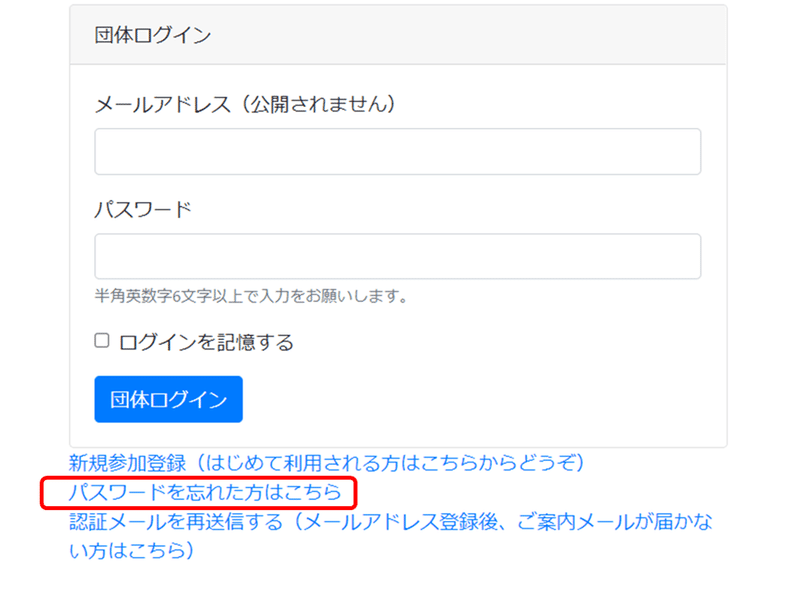Click the メールアドレス(公開されません) label
The image size is (800, 606).
point(245,104)
